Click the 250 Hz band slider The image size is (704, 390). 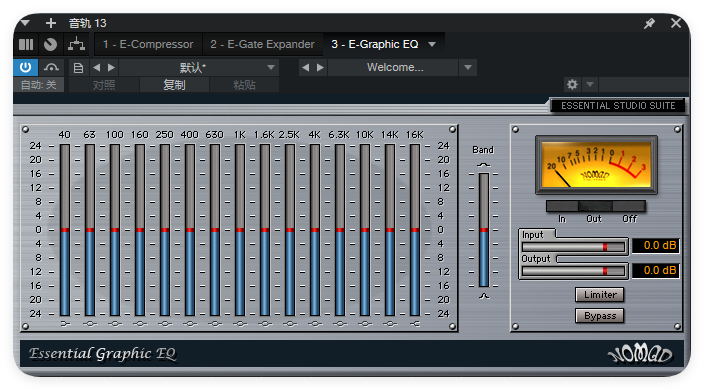pyautogui.click(x=165, y=230)
